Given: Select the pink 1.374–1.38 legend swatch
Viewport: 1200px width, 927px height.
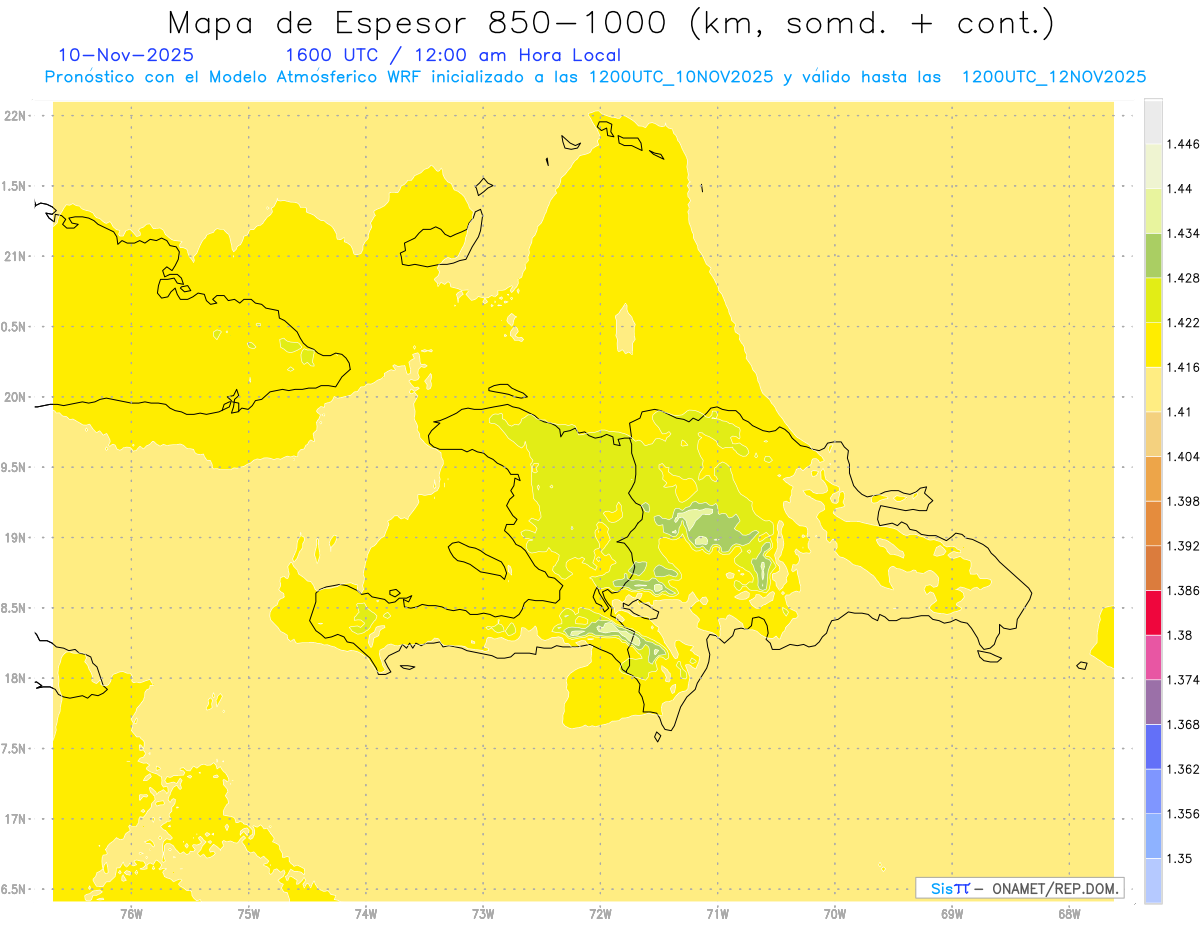Looking at the screenshot, I should 1153,657.
